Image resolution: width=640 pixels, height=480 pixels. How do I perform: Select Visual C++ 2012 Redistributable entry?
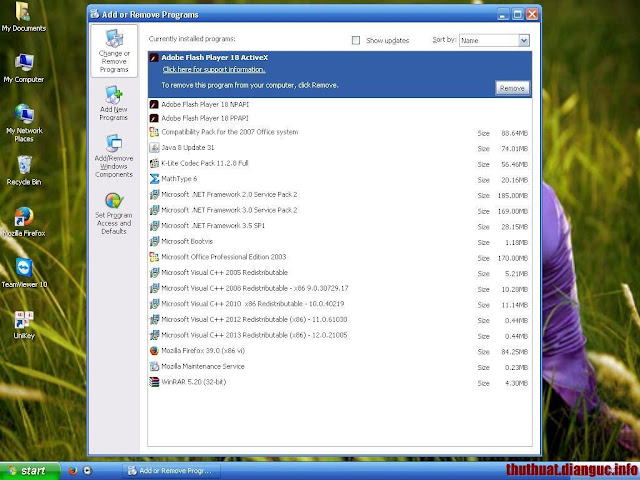click(x=340, y=320)
